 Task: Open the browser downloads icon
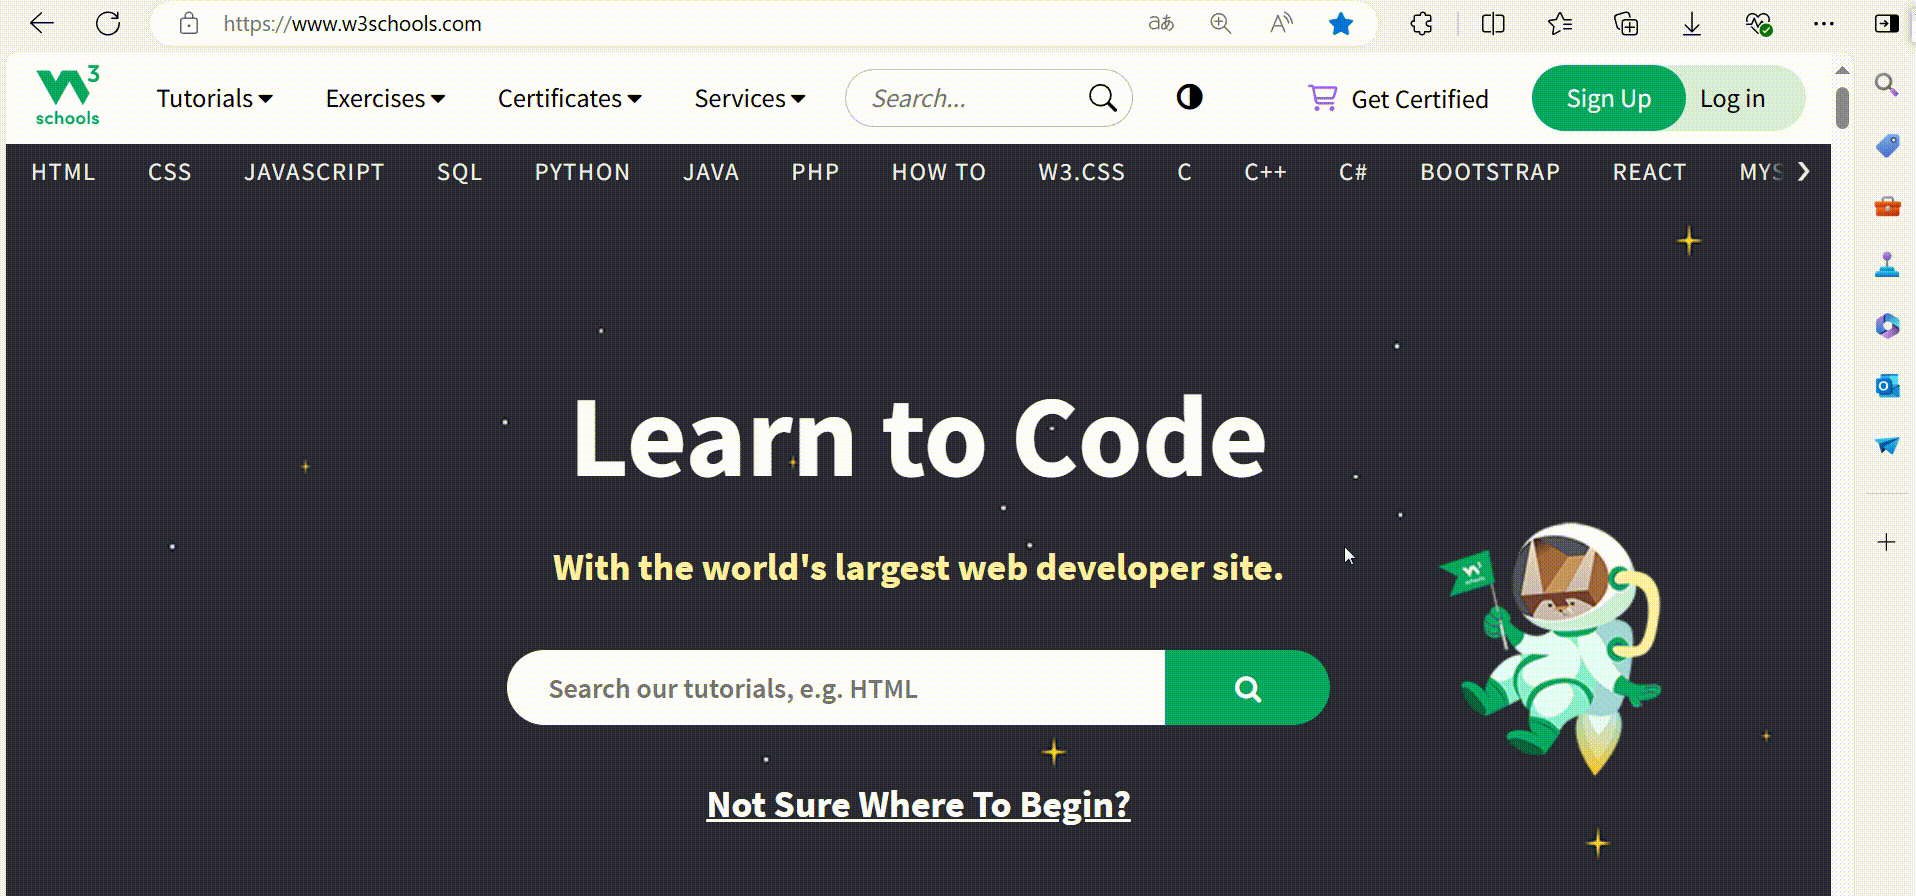[x=1691, y=24]
